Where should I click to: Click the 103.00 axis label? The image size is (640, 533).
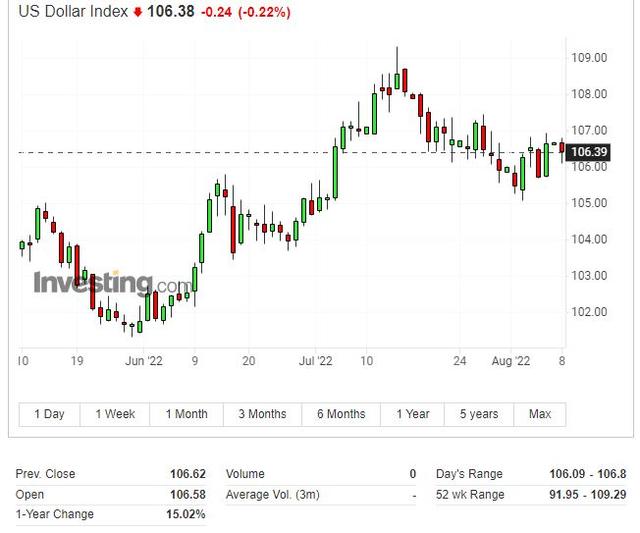point(589,275)
